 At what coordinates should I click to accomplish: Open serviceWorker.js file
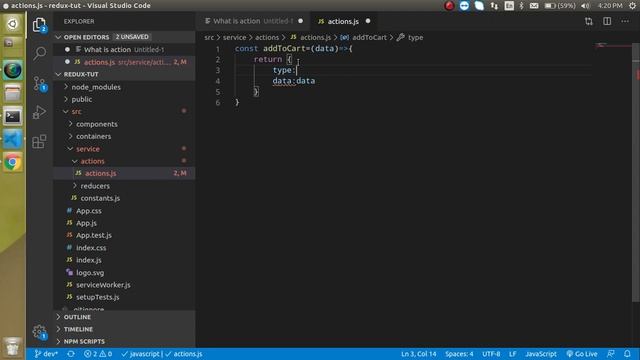point(124,285)
